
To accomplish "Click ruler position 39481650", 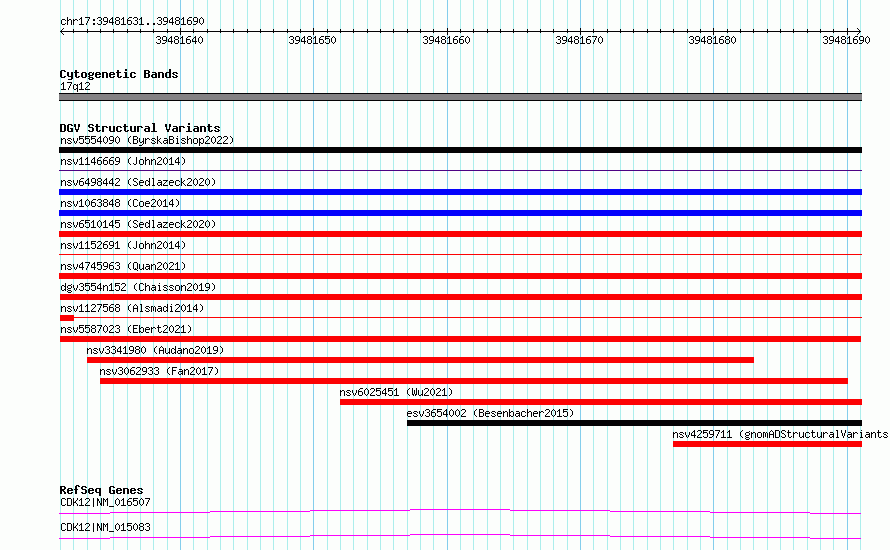I will coord(312,40).
